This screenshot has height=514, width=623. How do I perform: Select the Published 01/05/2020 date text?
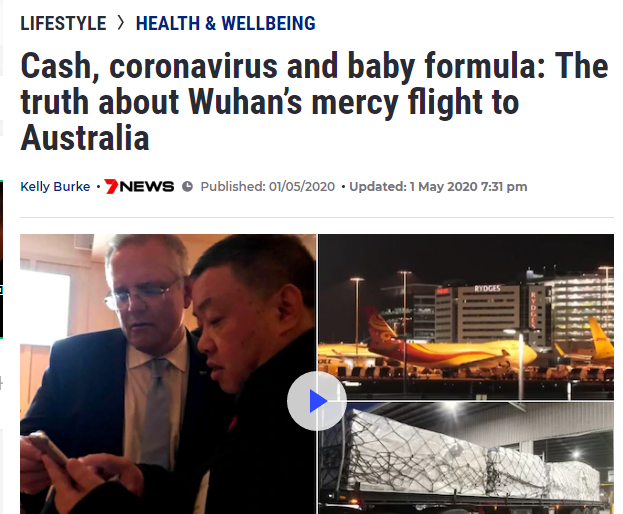268,186
